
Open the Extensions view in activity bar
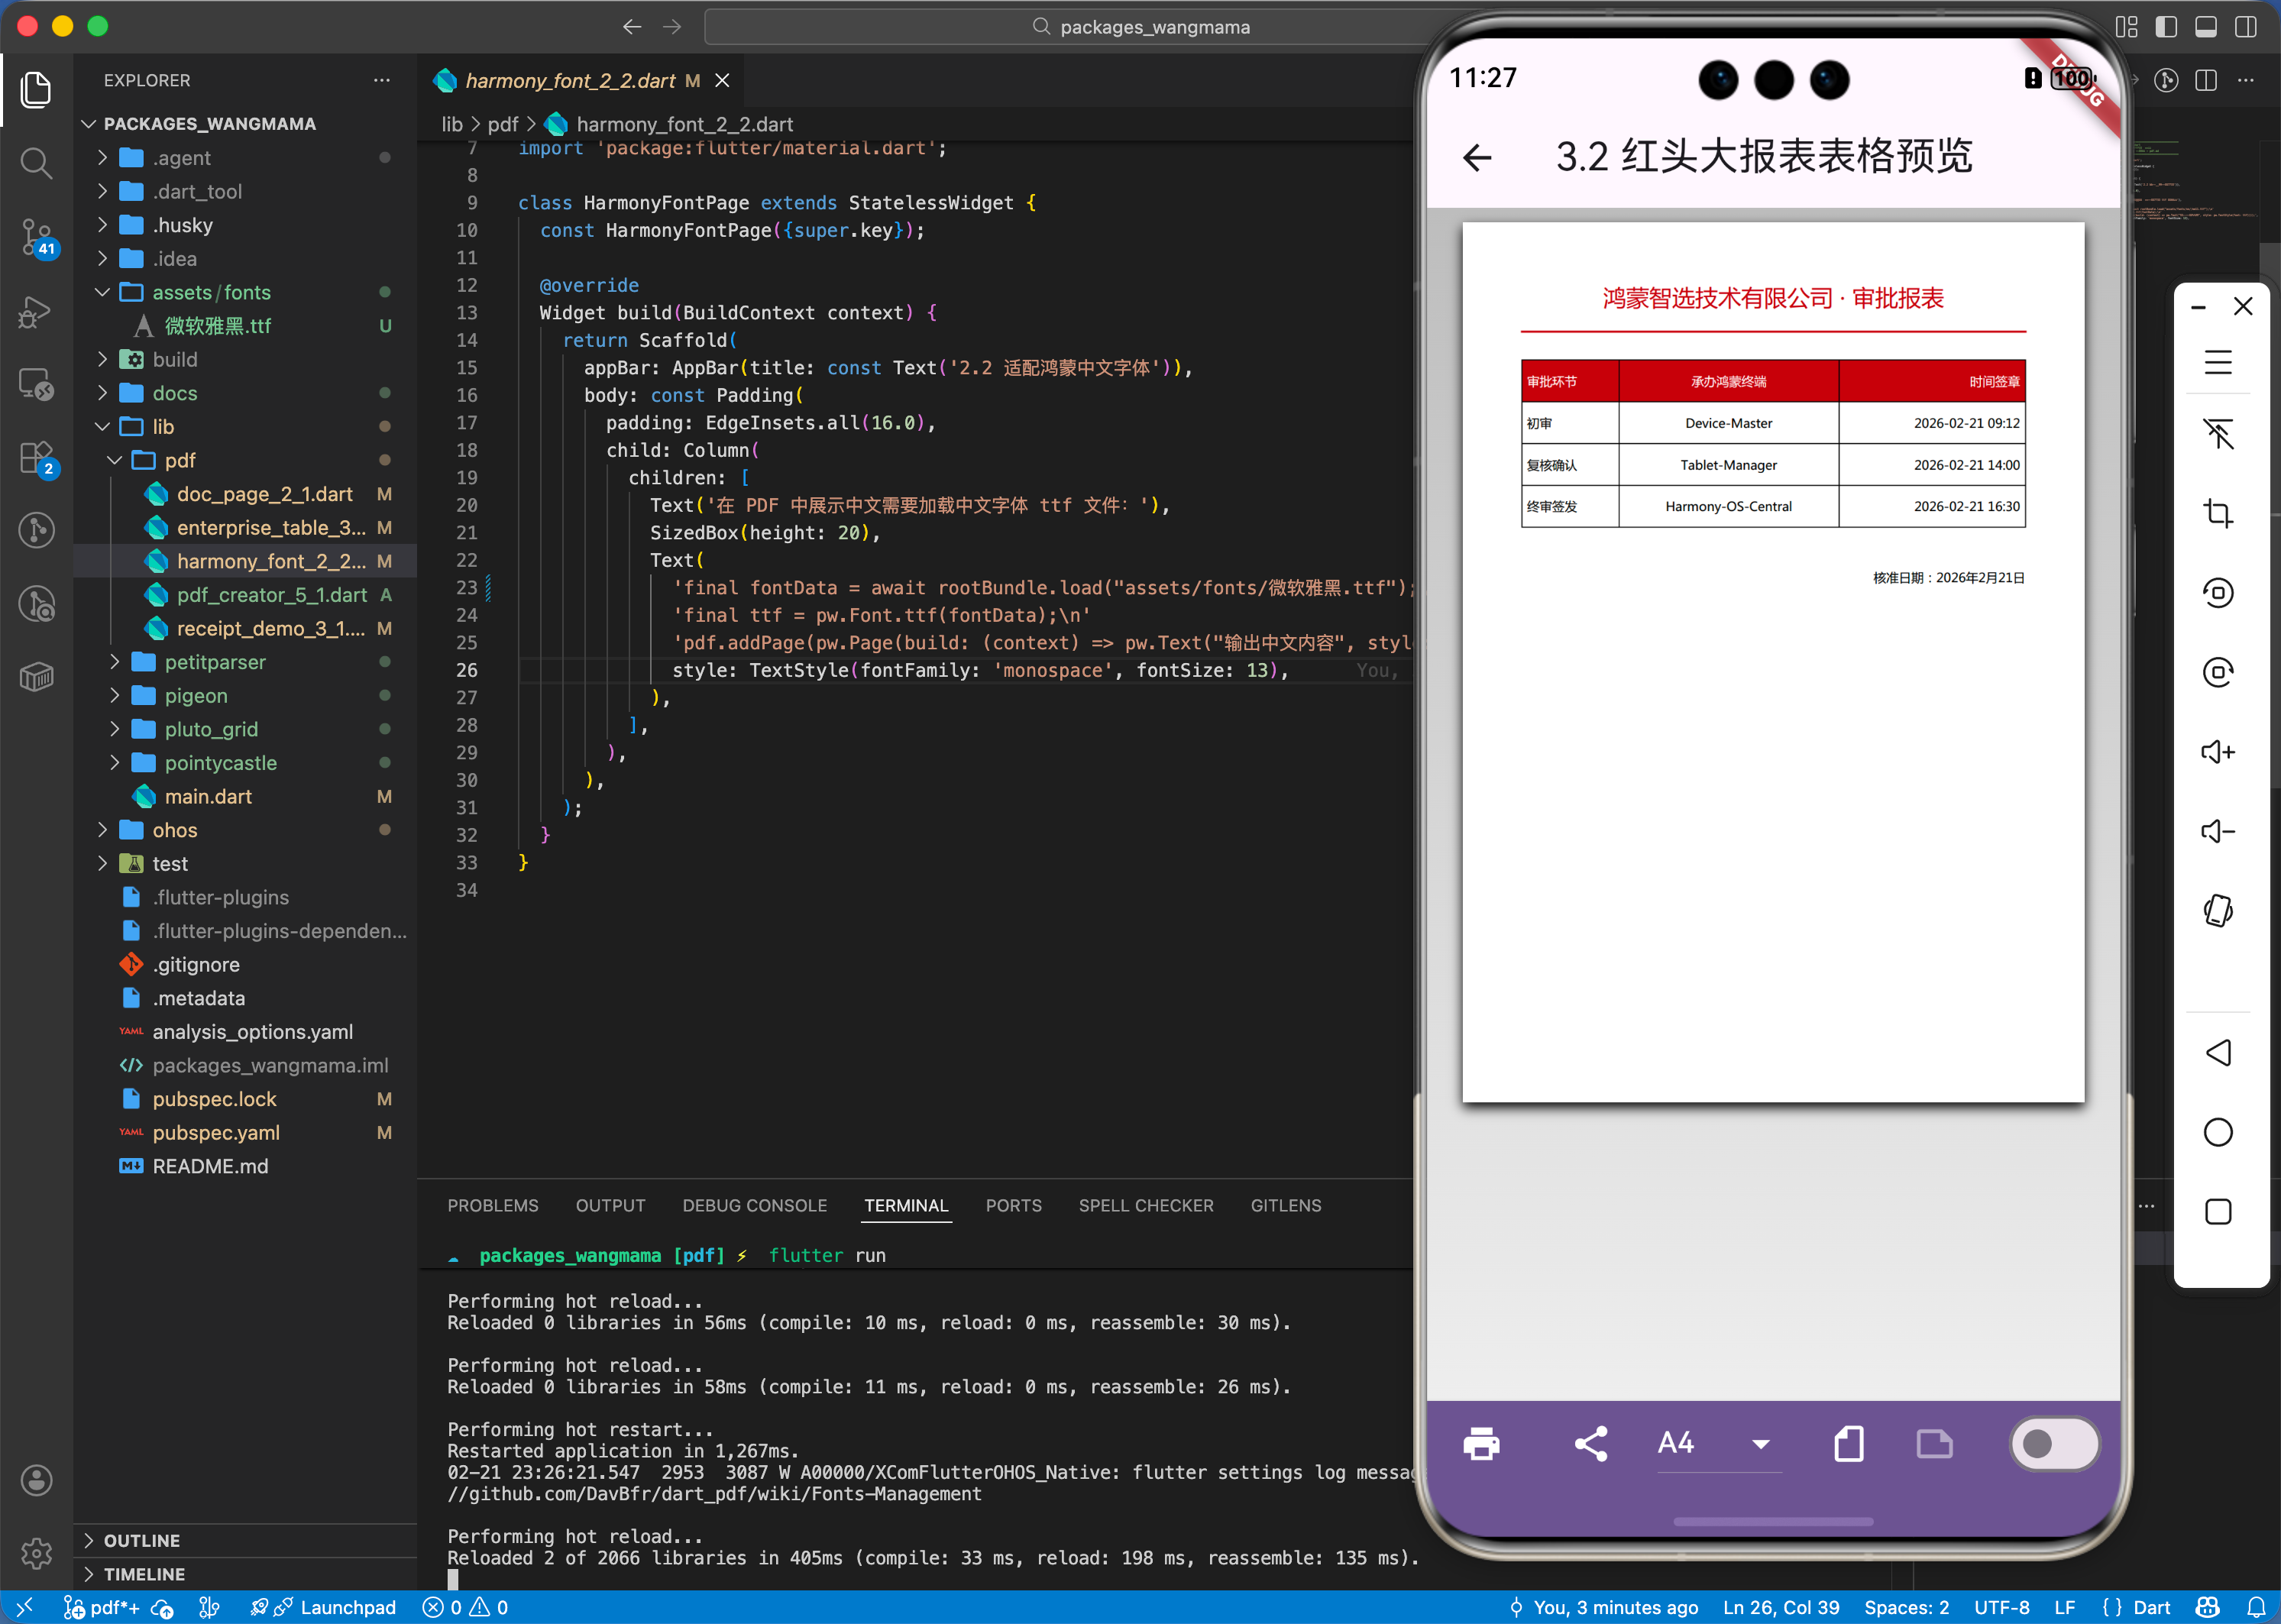click(x=36, y=458)
